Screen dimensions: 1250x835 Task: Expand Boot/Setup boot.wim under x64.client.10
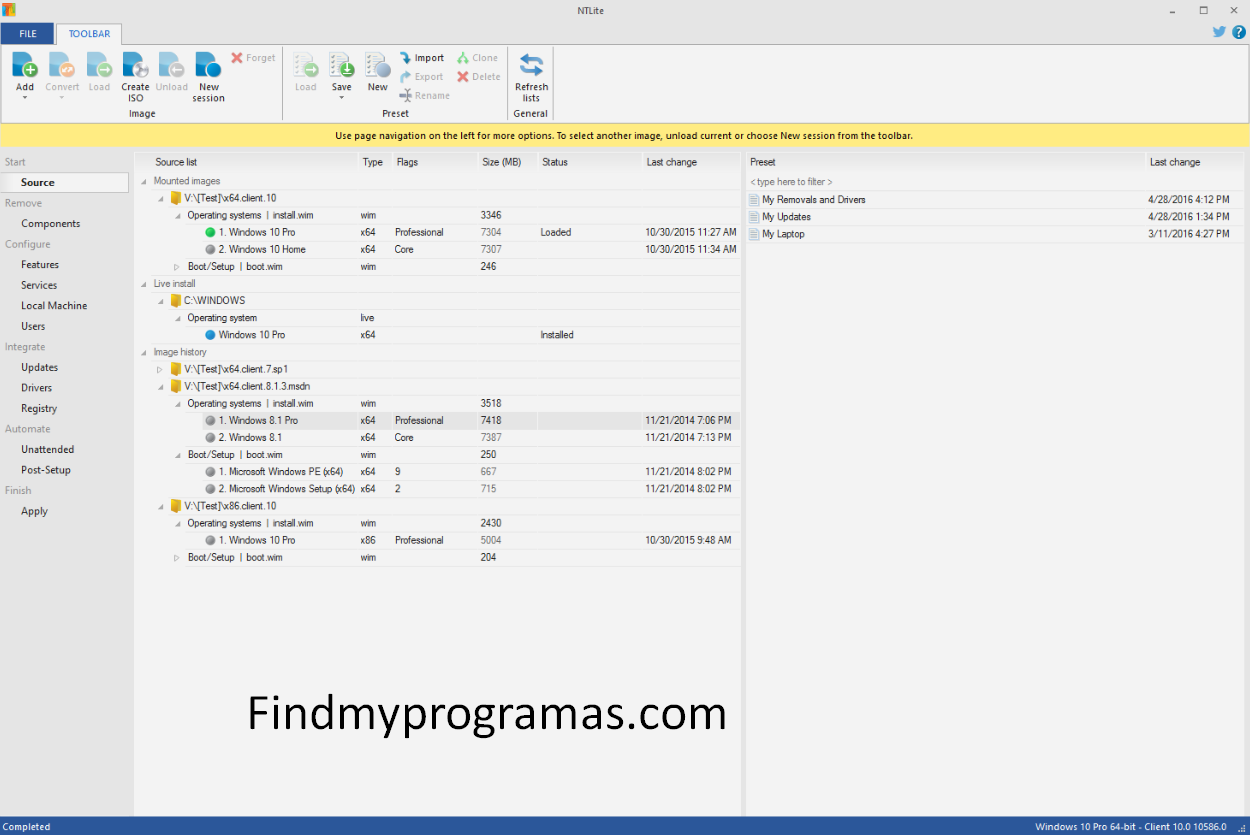(x=177, y=267)
